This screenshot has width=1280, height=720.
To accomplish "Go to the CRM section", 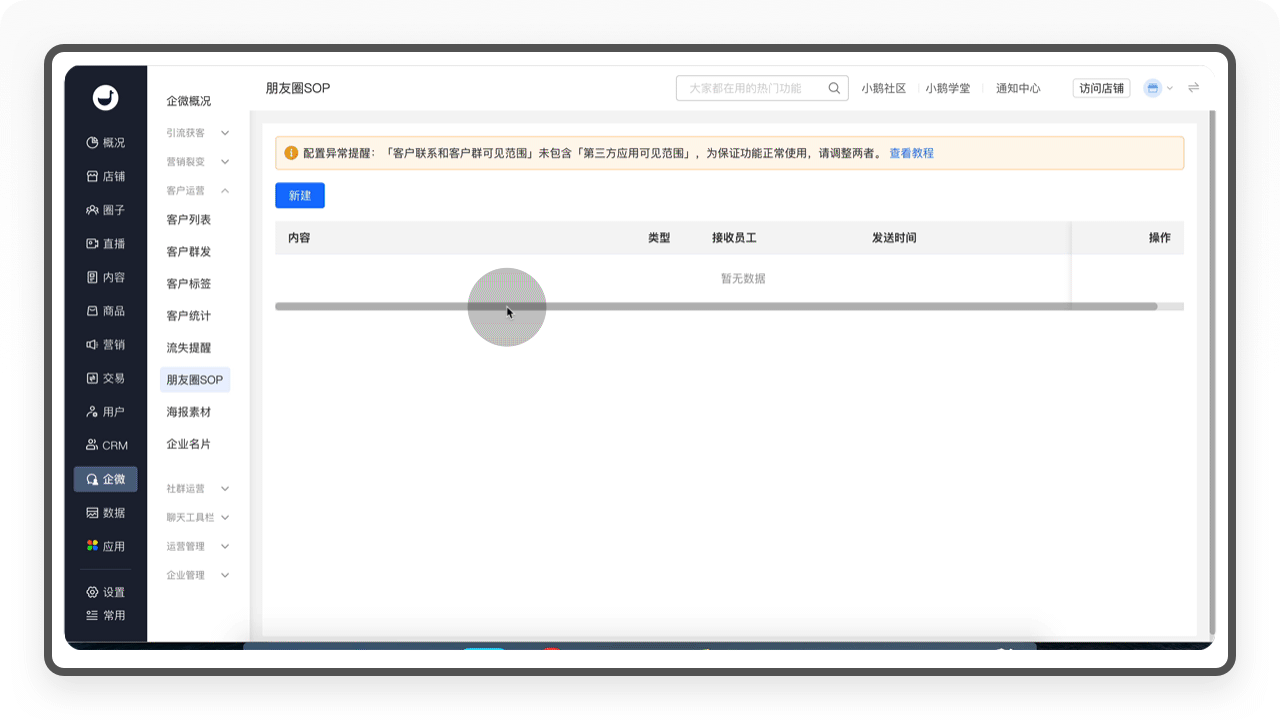I will (x=105, y=446).
